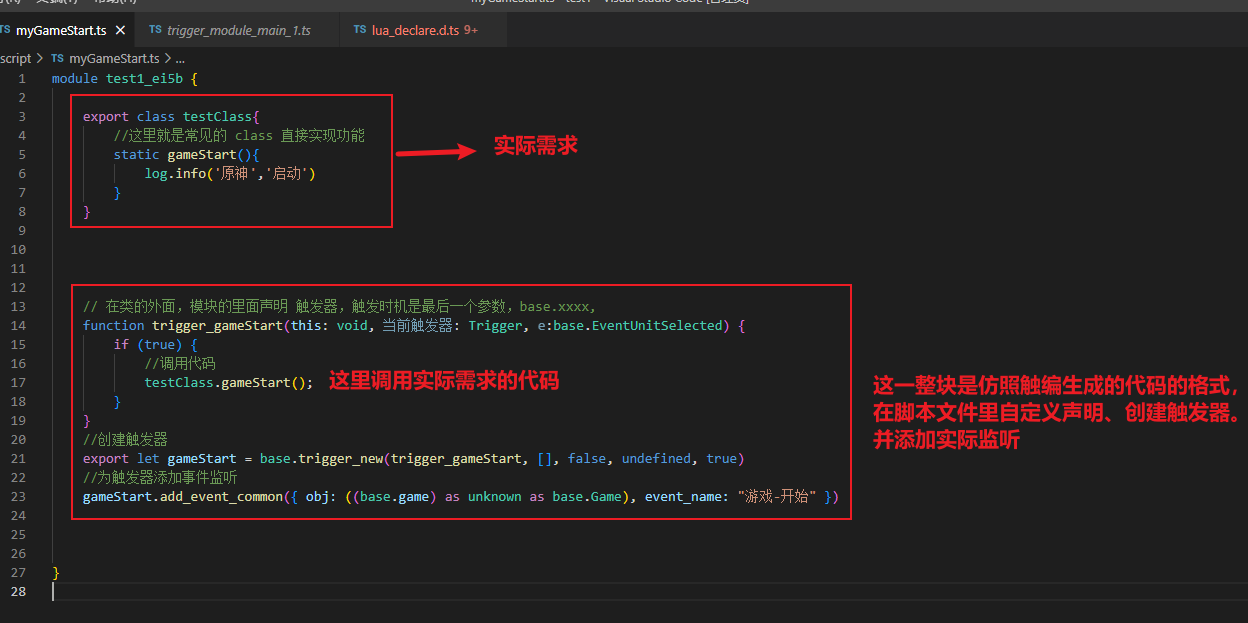The image size is (1248, 623).
Task: Expand the breadcrumb ellipsis symbol list
Action: (x=180, y=58)
